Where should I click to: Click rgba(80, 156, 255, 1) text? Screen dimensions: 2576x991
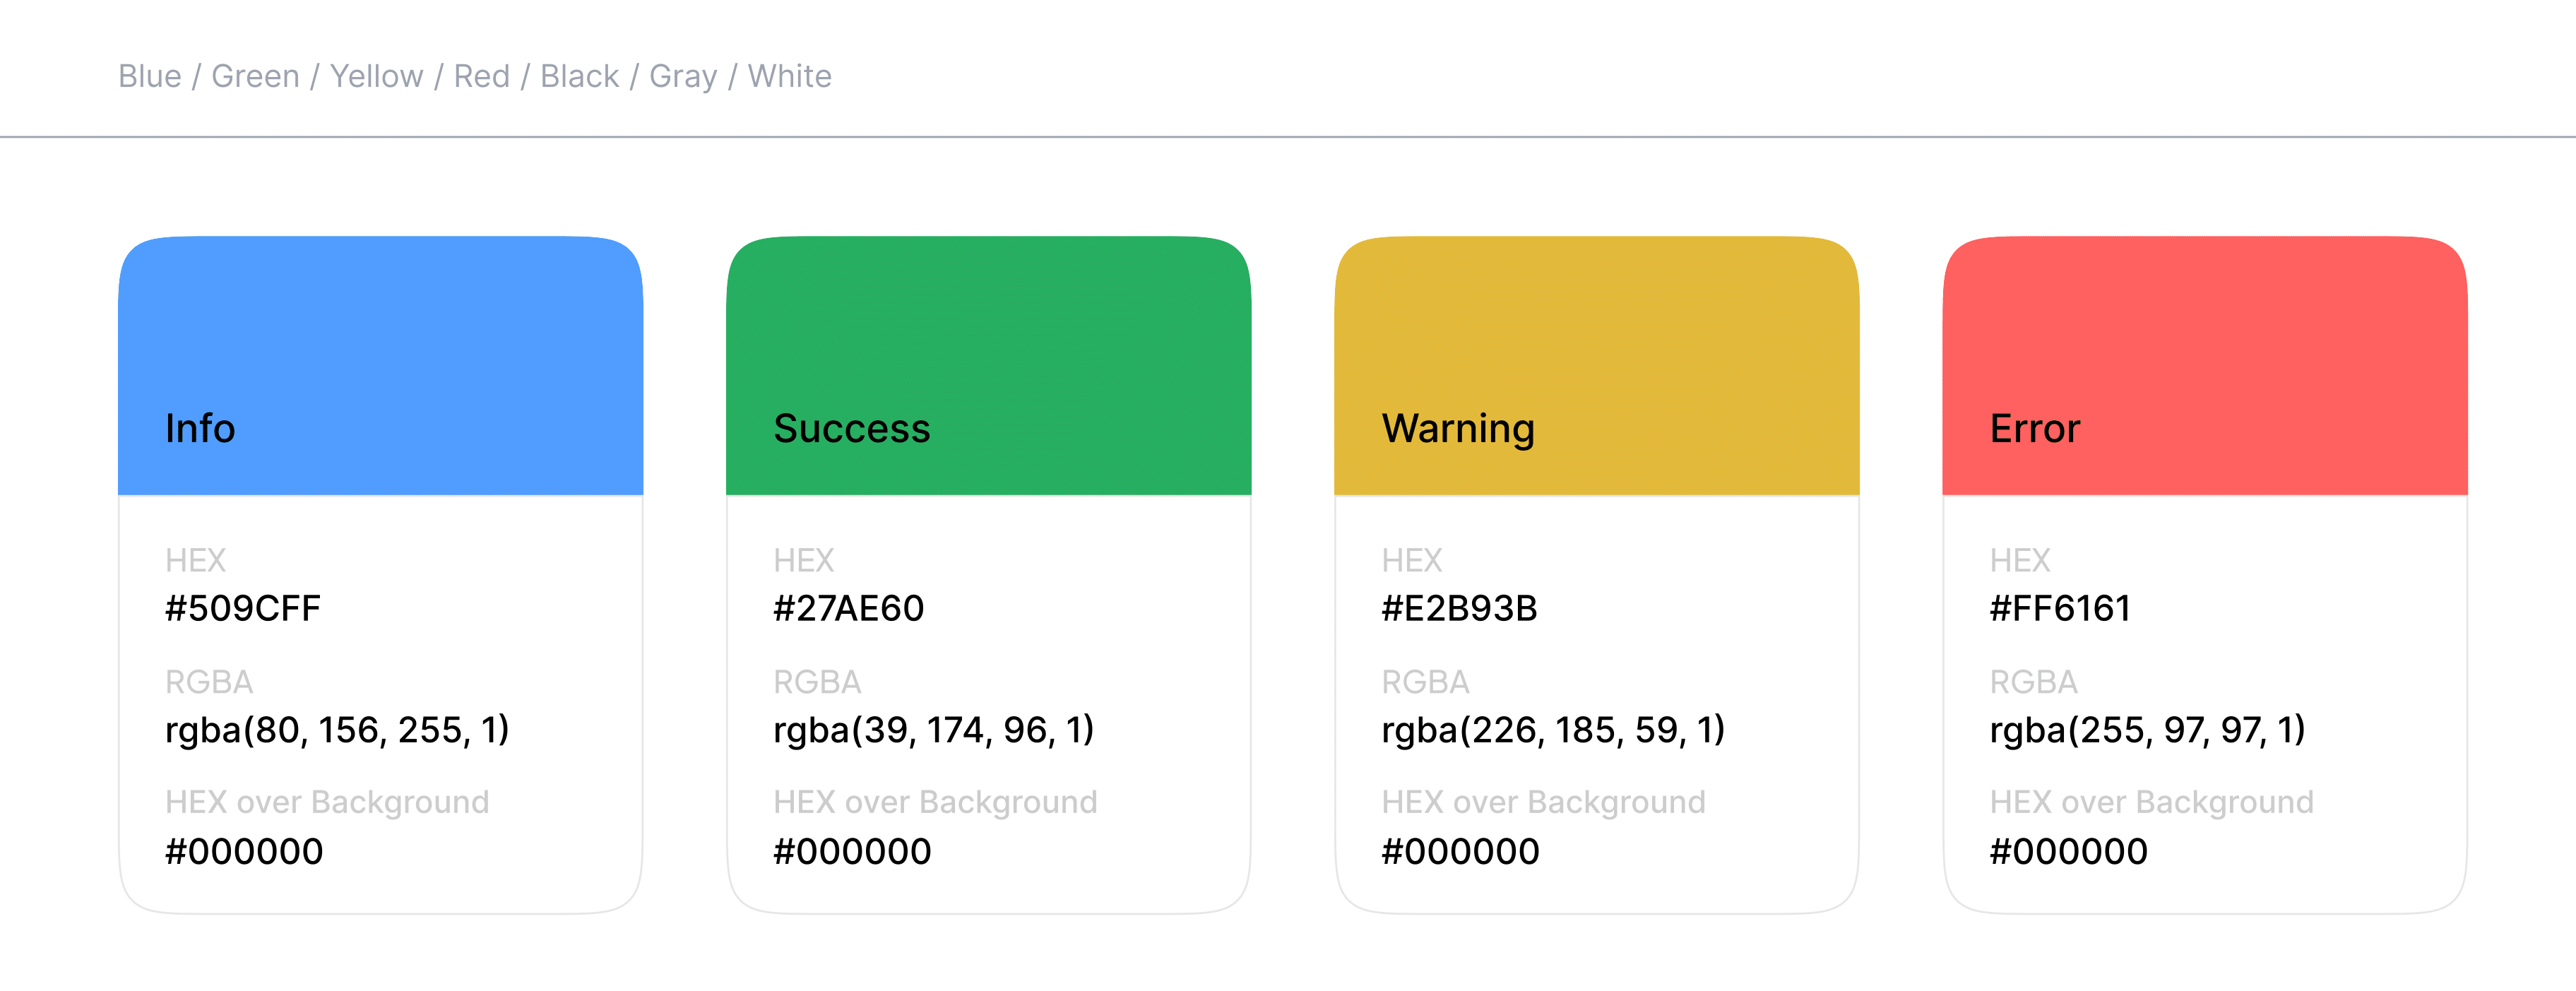[x=337, y=730]
